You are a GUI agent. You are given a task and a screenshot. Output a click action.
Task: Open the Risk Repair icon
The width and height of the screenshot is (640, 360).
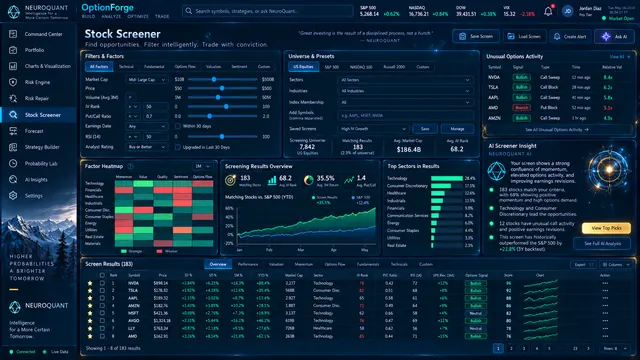[13, 98]
